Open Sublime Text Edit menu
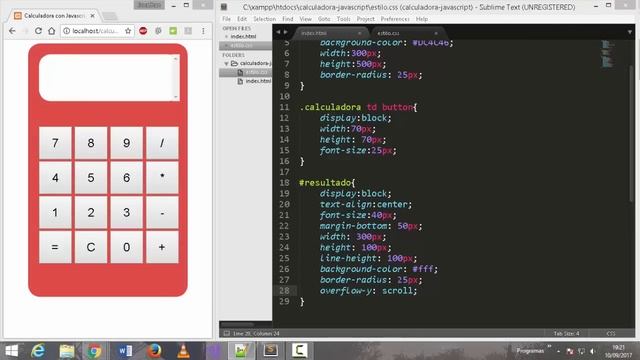 242,19
